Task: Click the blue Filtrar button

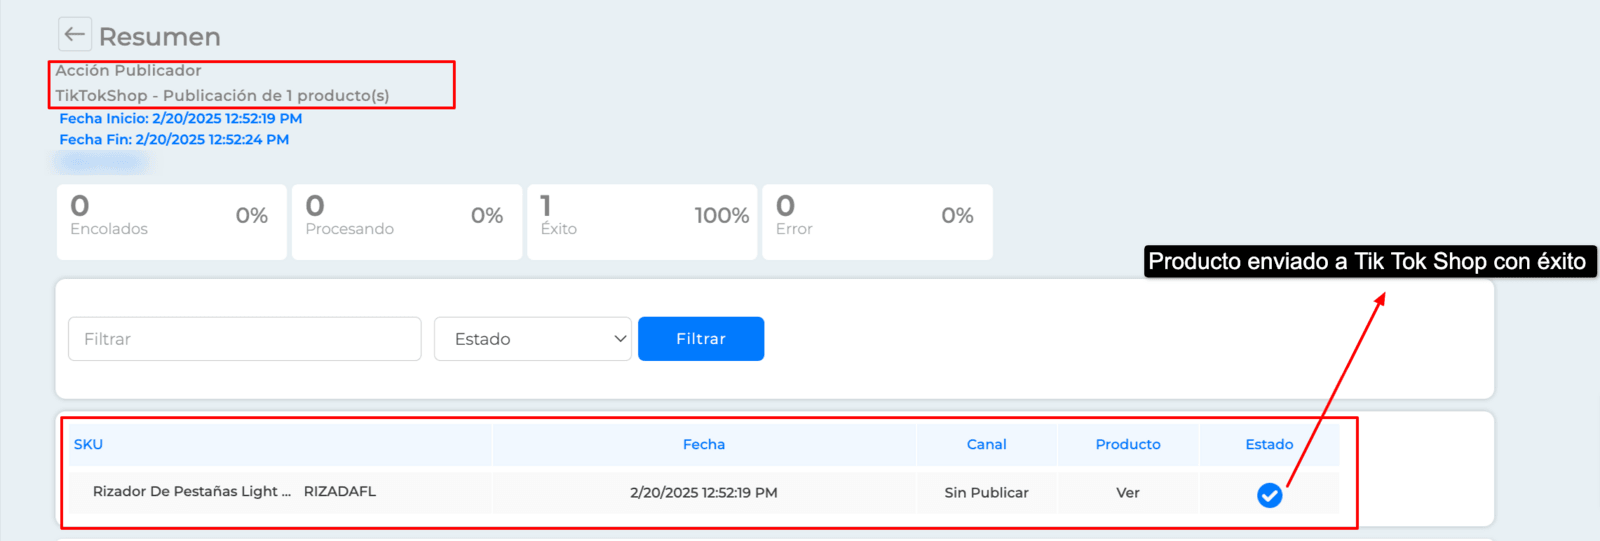Action: click(x=701, y=339)
